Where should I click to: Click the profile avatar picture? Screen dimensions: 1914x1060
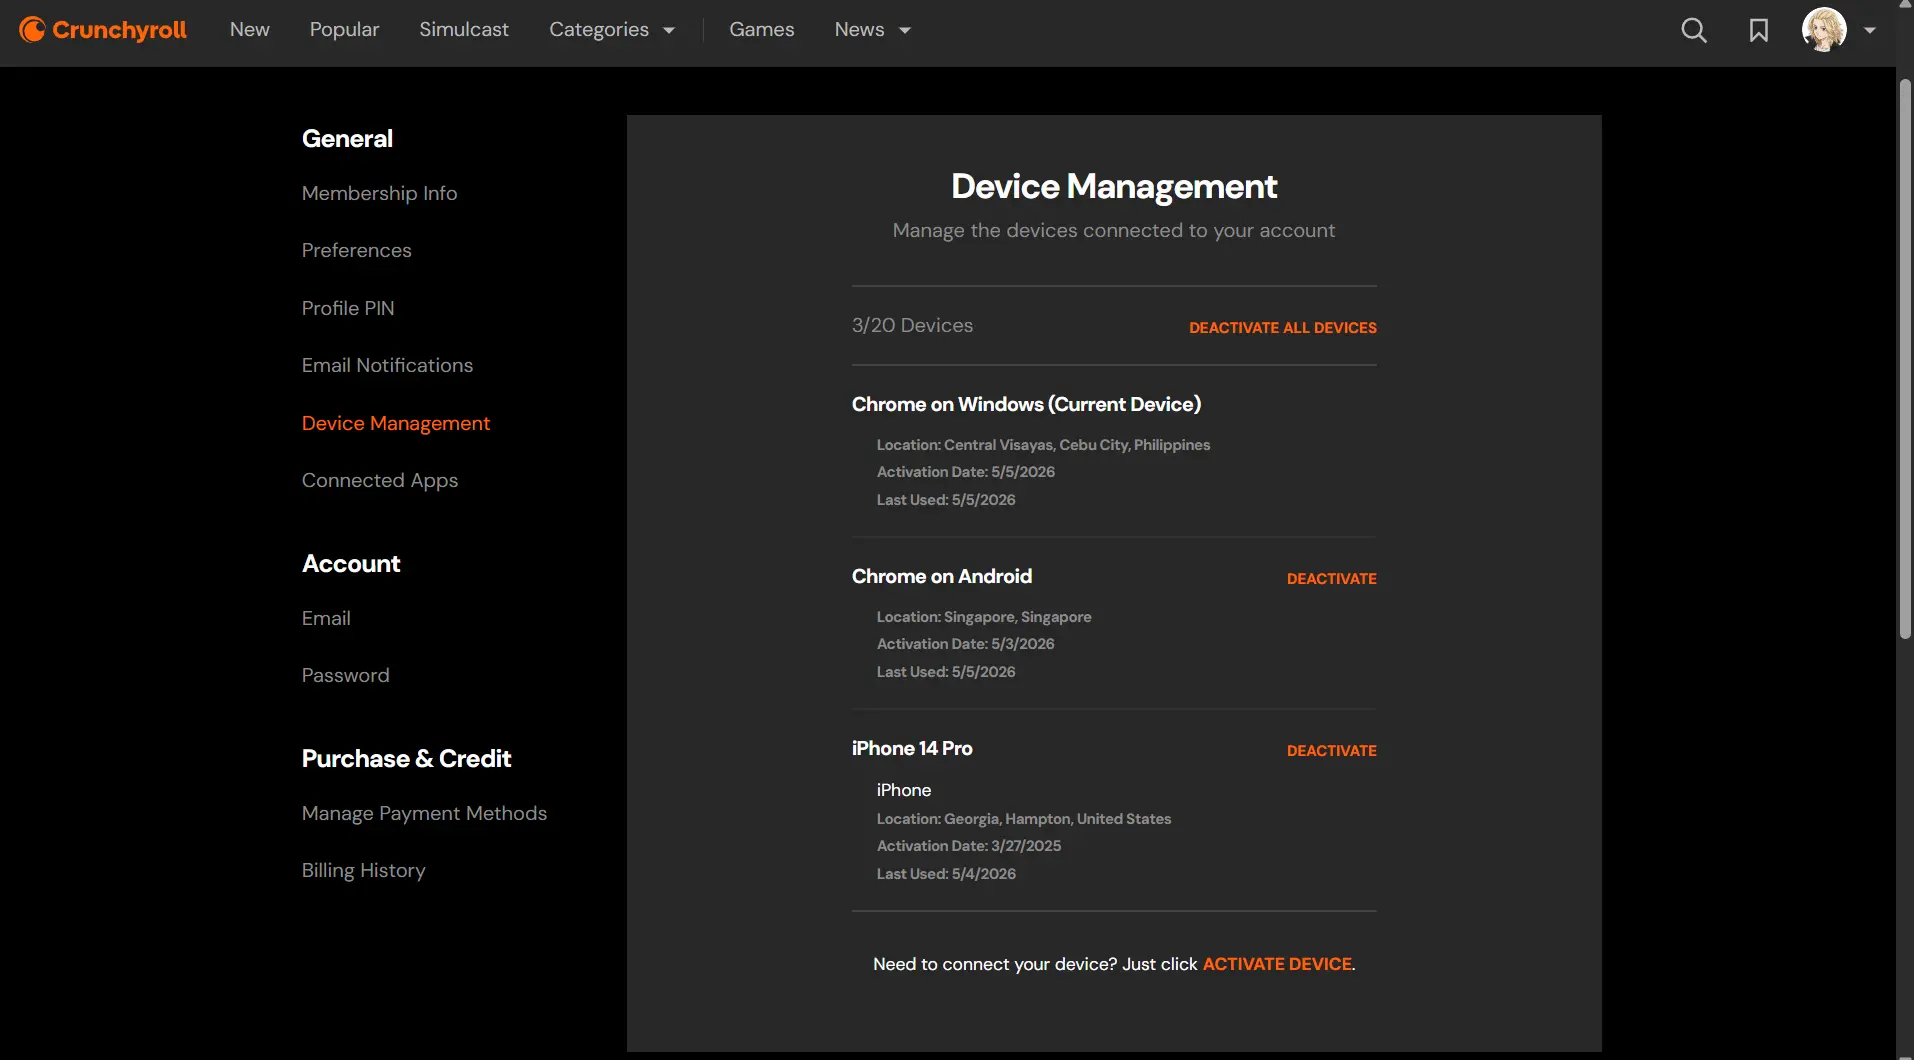click(x=1824, y=30)
